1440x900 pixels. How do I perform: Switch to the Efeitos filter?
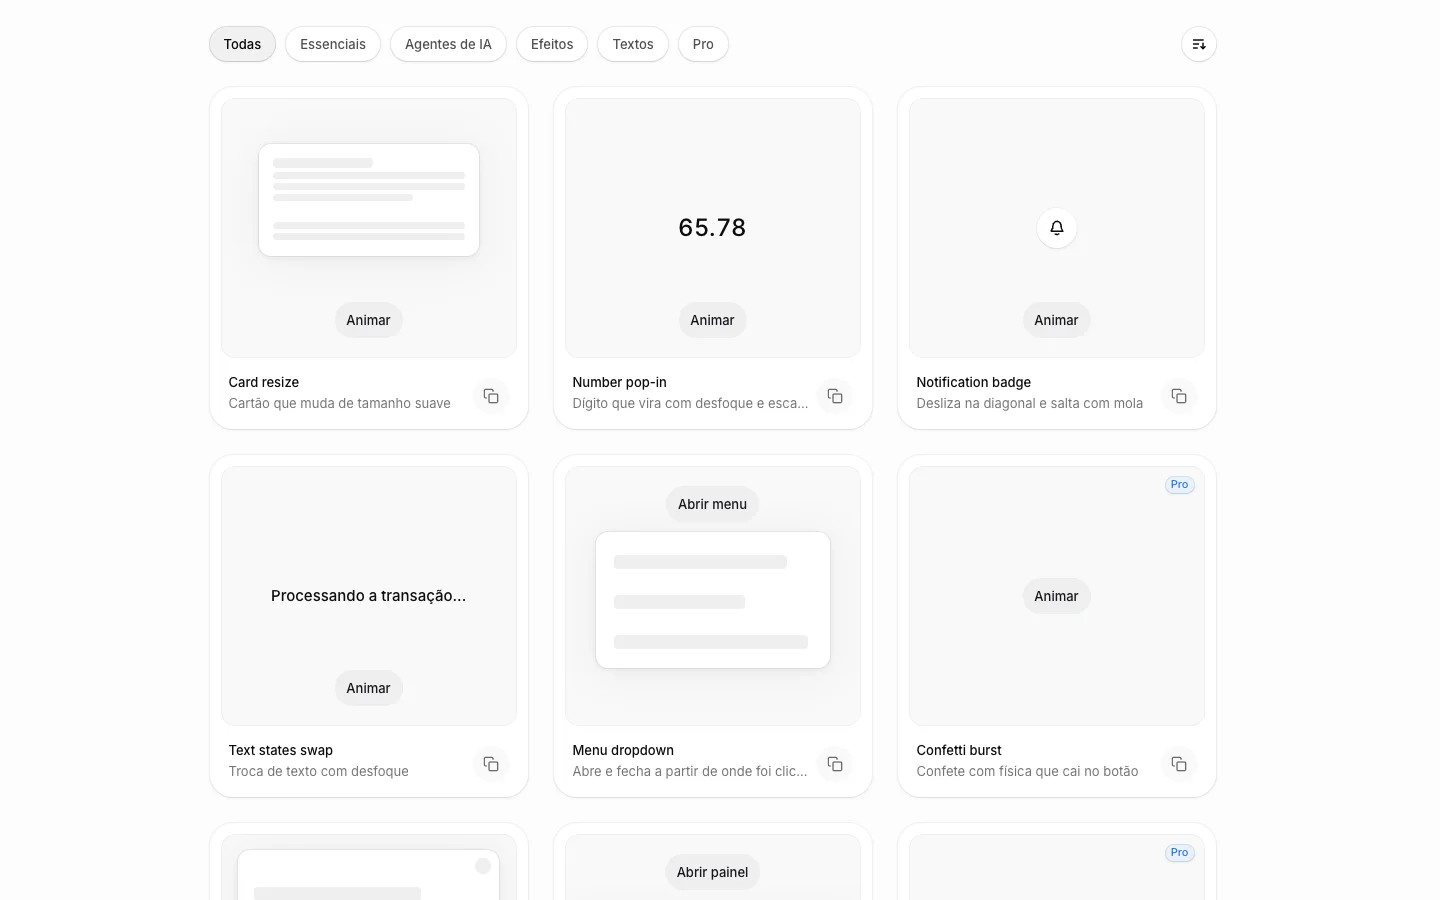point(552,44)
